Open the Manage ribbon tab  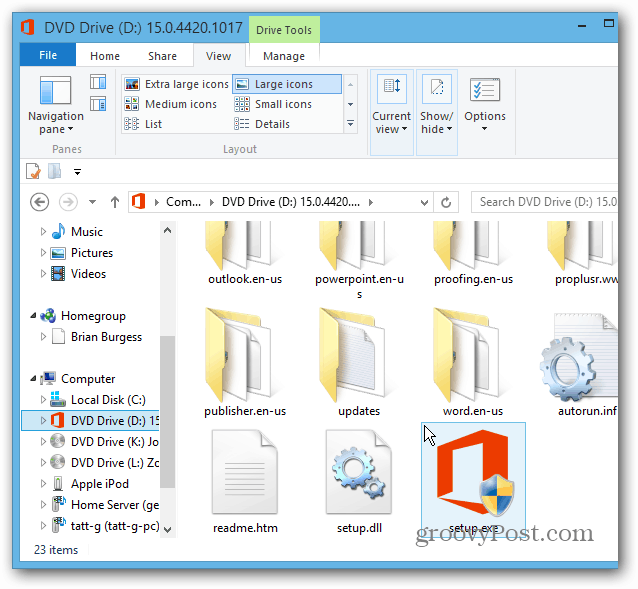tap(284, 56)
